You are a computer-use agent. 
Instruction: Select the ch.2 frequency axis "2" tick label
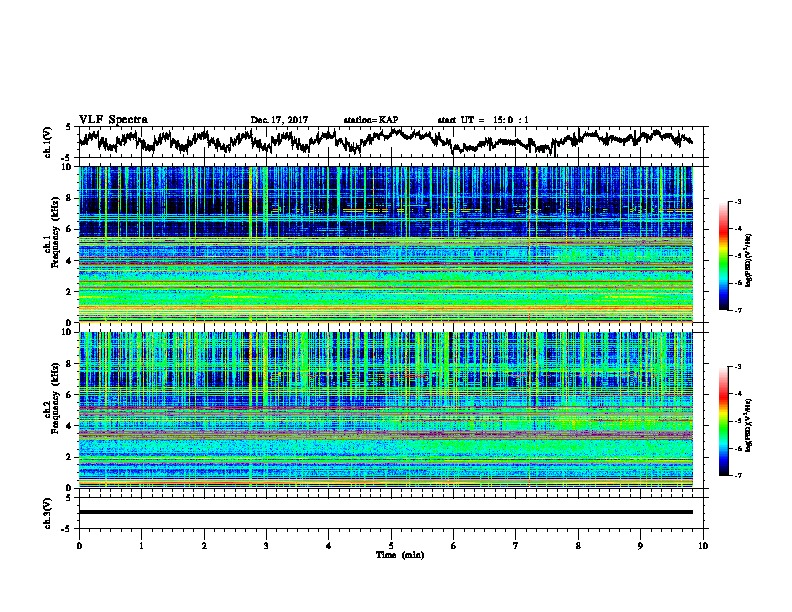(70, 457)
